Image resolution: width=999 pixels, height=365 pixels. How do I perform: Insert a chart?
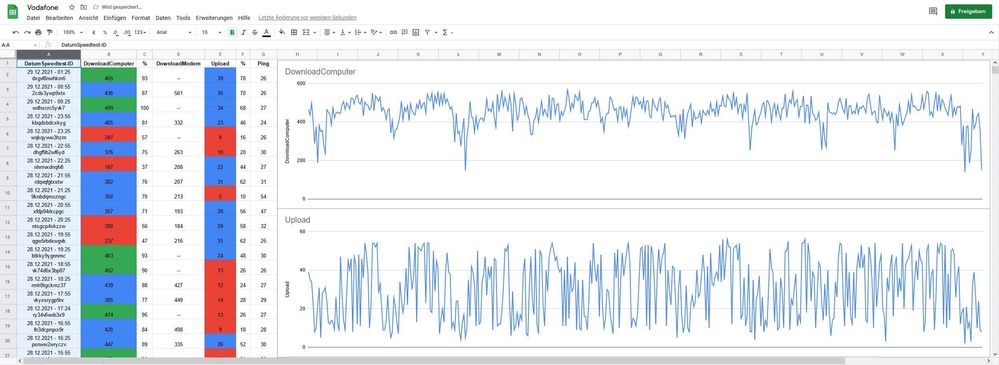click(x=415, y=32)
